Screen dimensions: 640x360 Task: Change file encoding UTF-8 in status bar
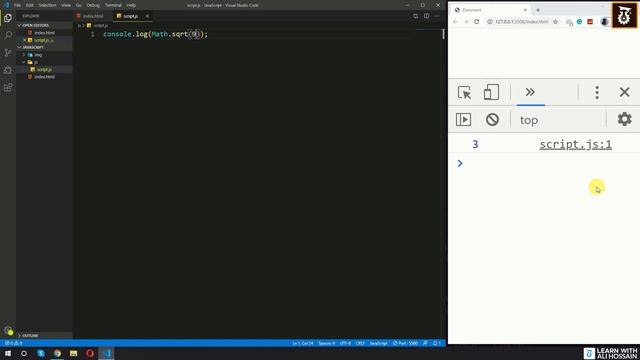point(345,343)
